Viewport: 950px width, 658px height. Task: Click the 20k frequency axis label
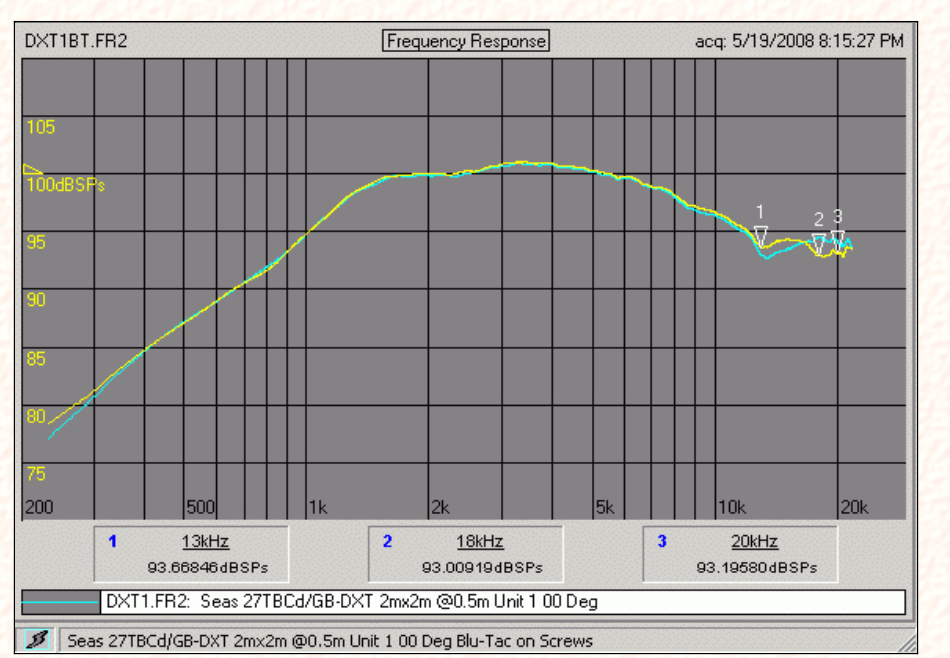(x=854, y=507)
